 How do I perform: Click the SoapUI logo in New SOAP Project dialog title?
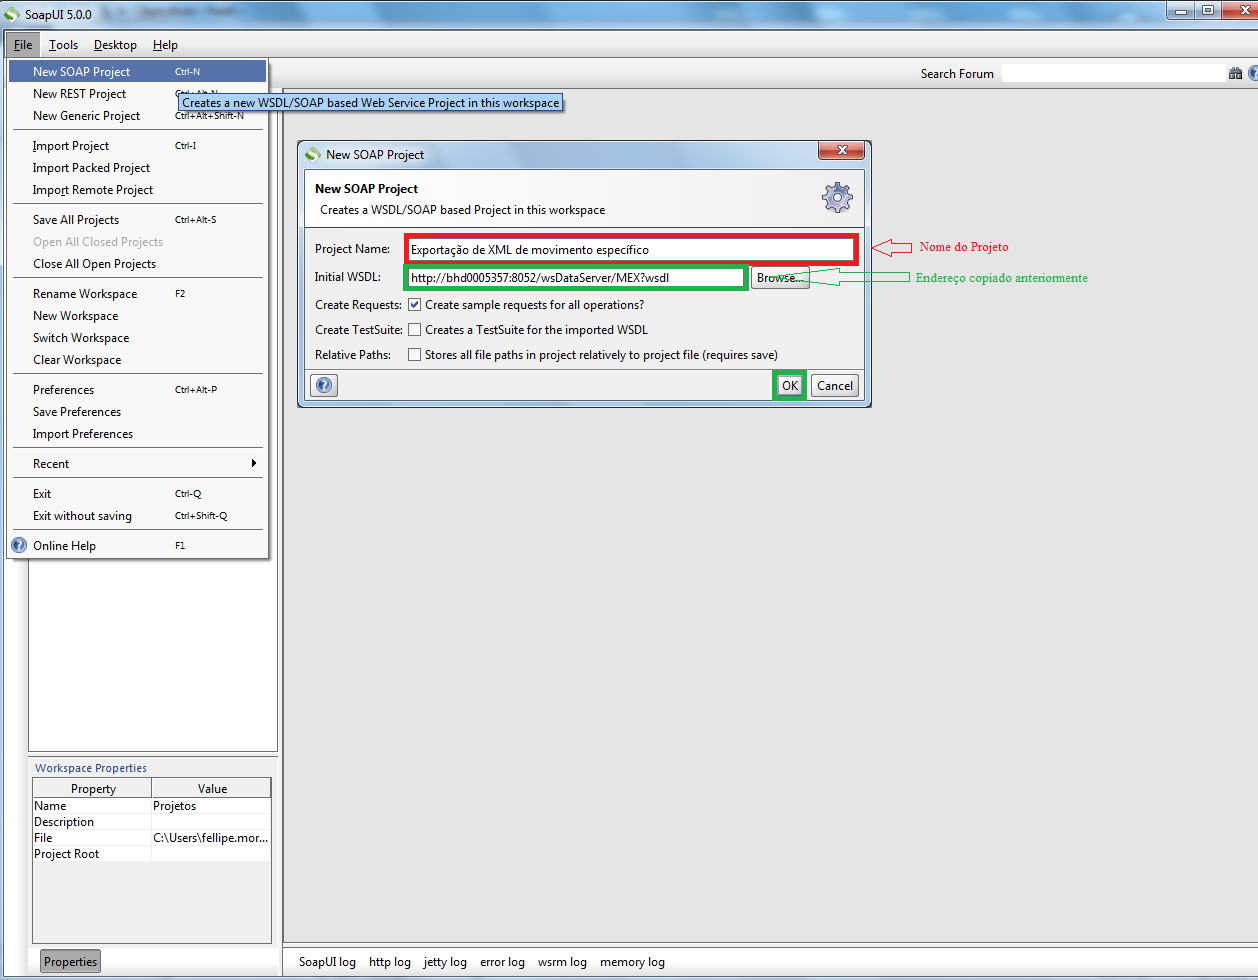(x=313, y=154)
